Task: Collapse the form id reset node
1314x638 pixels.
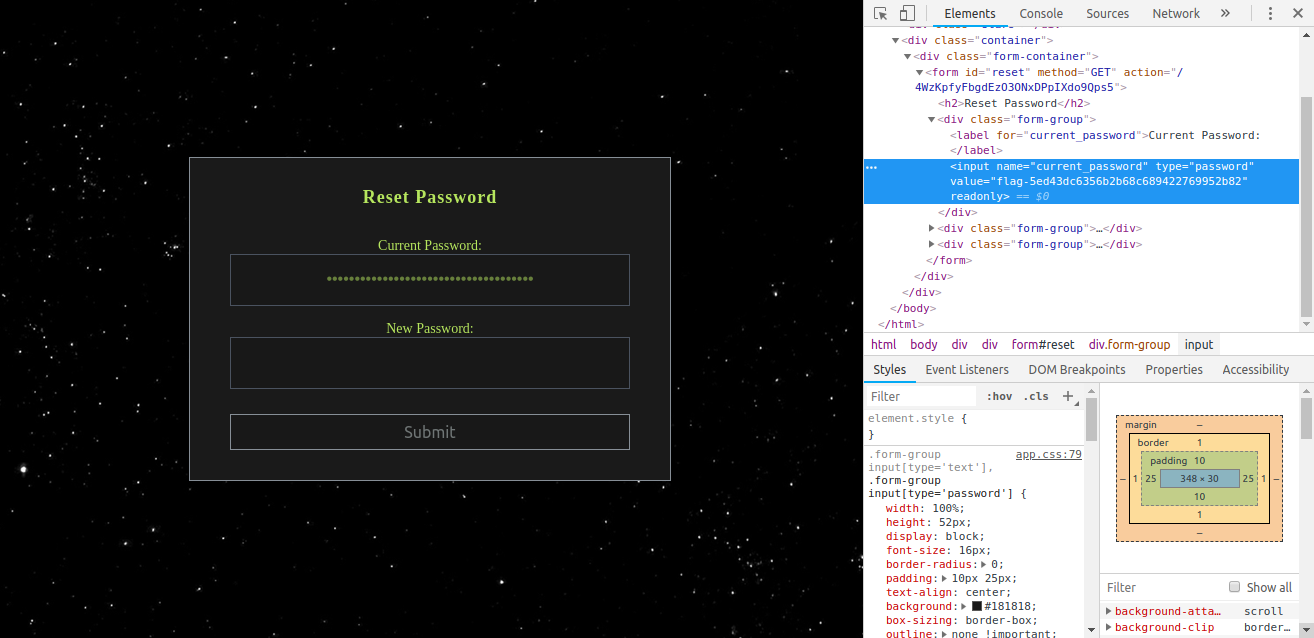Action: tap(920, 72)
